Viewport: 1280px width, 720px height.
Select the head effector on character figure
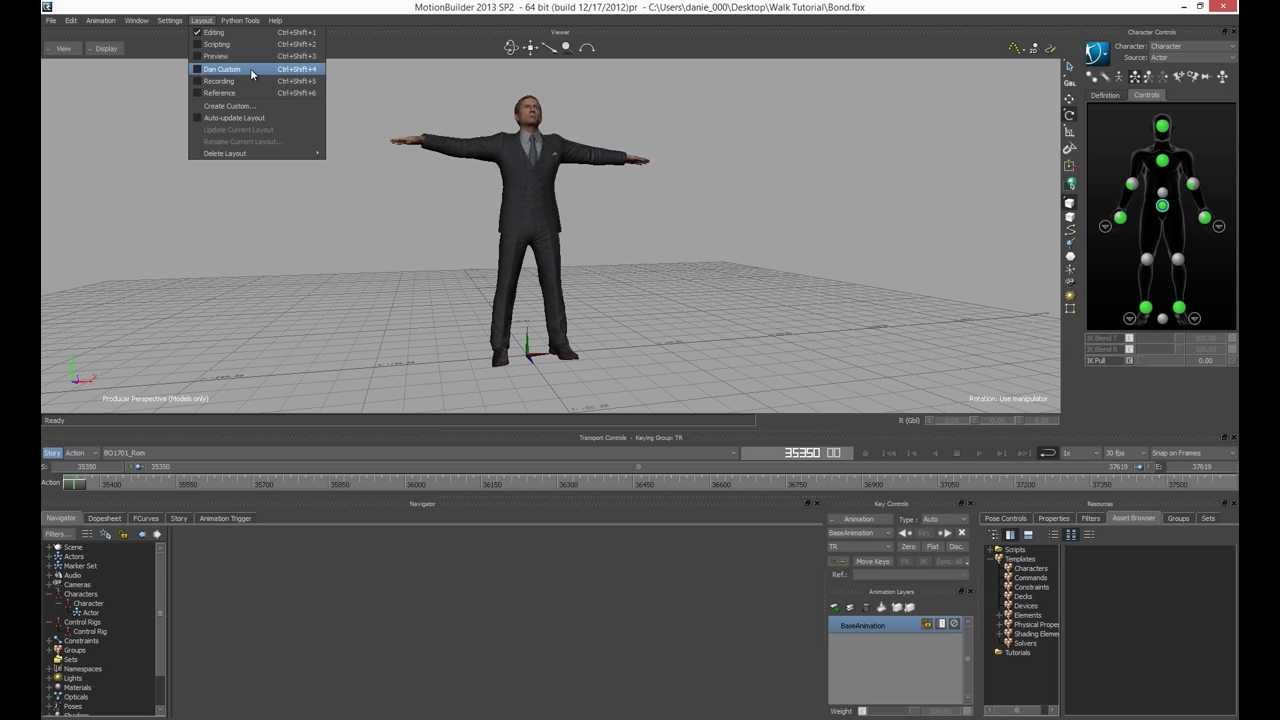[x=1162, y=126]
